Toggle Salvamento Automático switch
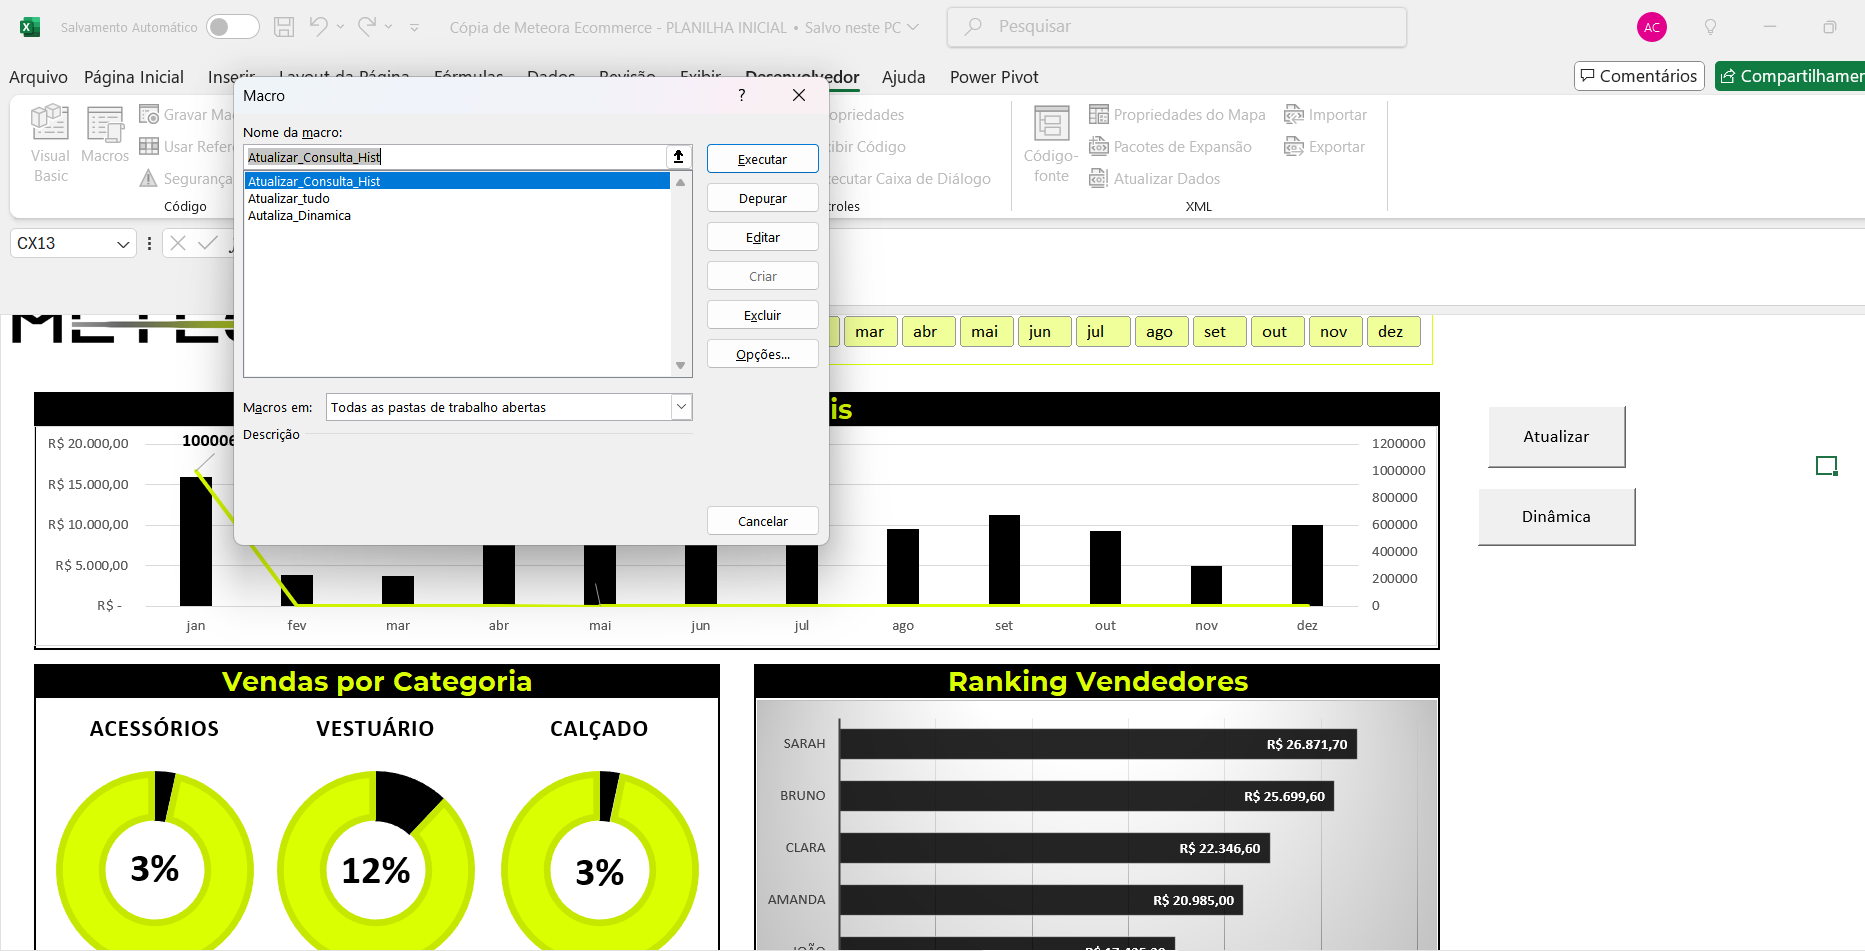This screenshot has width=1865, height=951. 232,27
